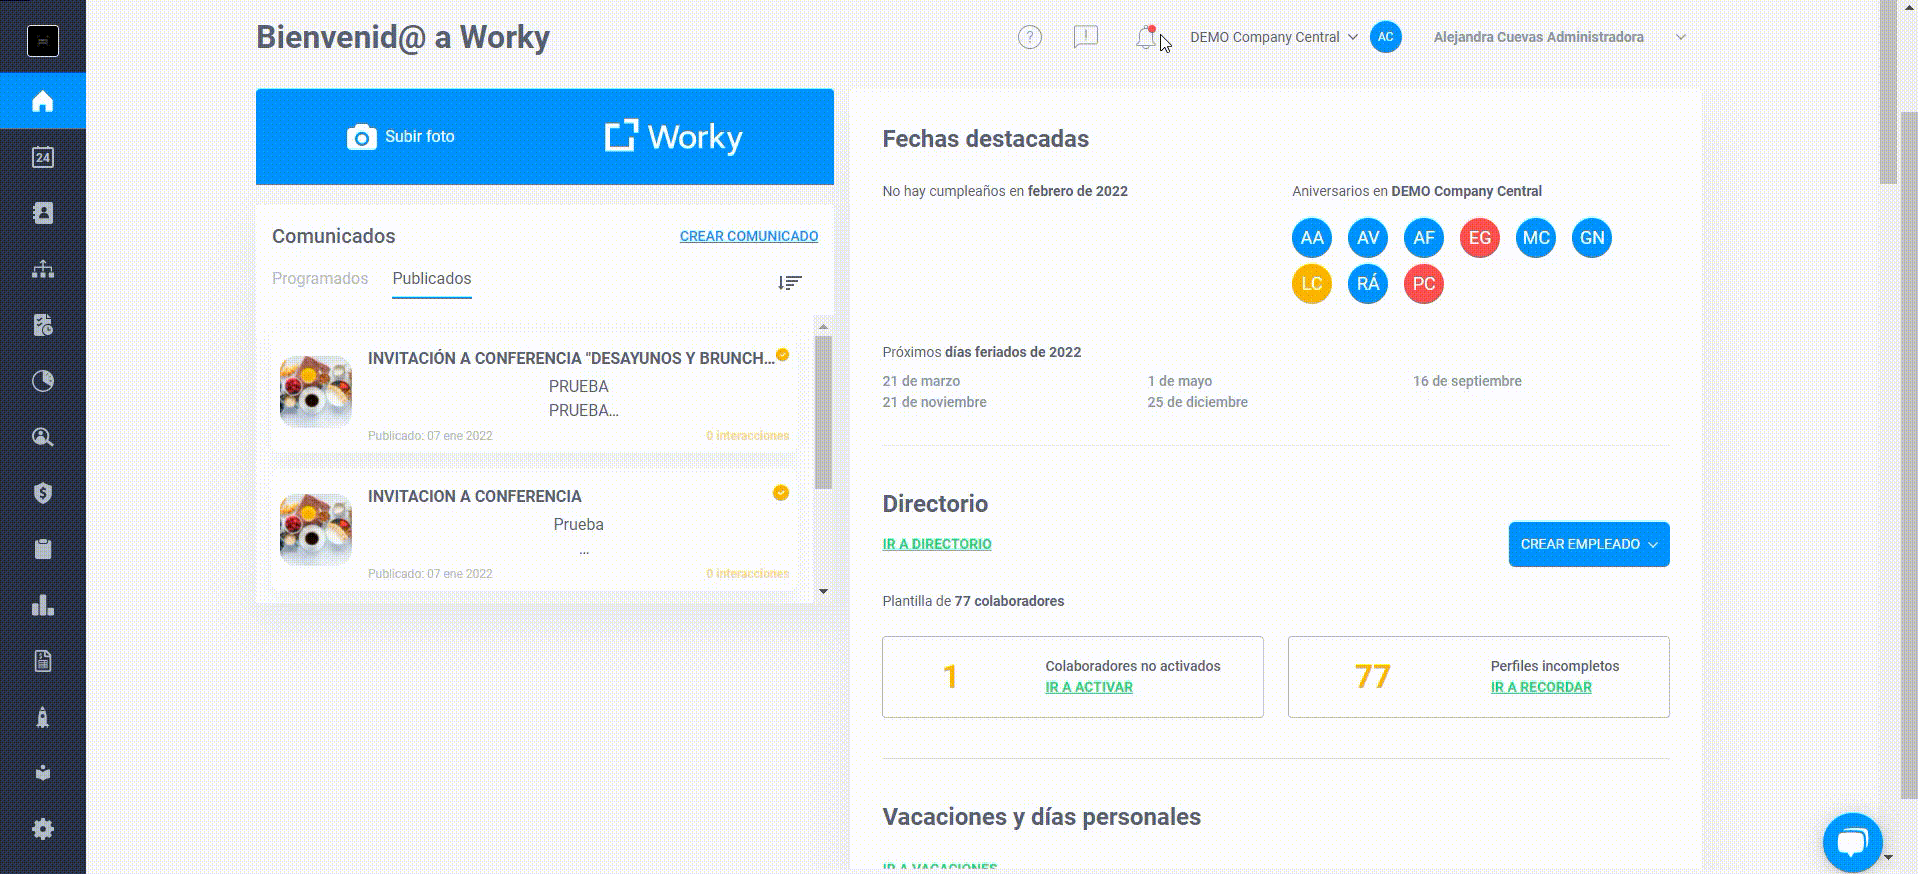Click the company logo at sidebar top
Image resolution: width=1918 pixels, height=874 pixels.
tap(43, 41)
